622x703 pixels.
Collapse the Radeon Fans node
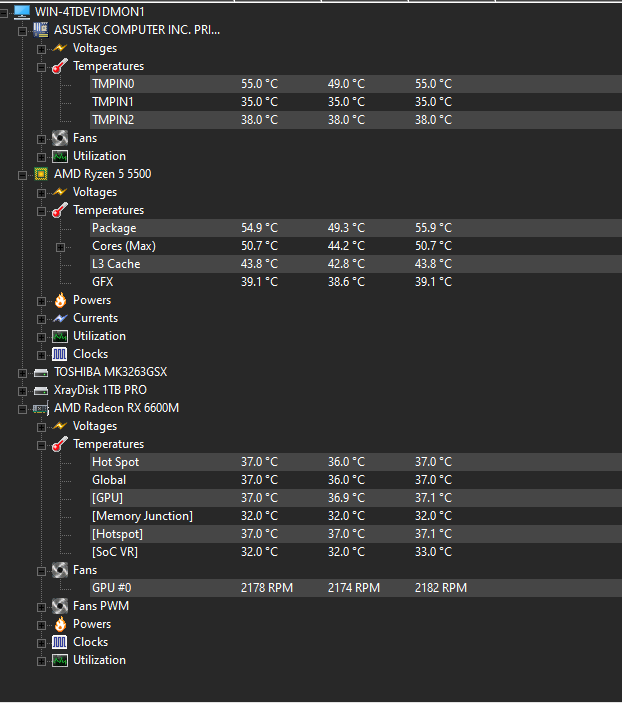pos(41,572)
